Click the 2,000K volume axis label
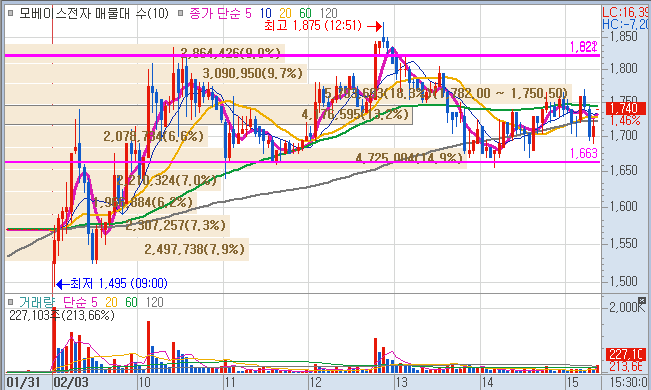 point(627,307)
